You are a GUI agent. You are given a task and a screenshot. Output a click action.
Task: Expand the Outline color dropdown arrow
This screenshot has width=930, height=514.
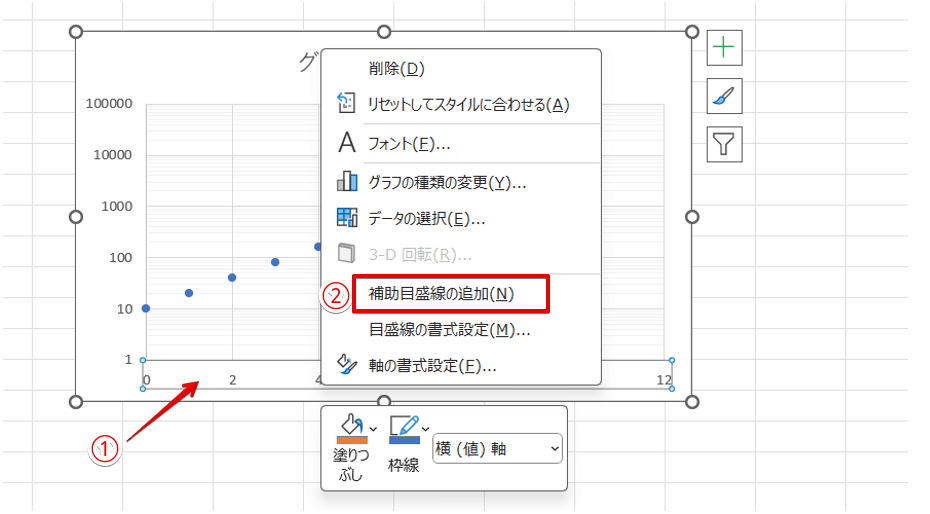click(x=426, y=429)
